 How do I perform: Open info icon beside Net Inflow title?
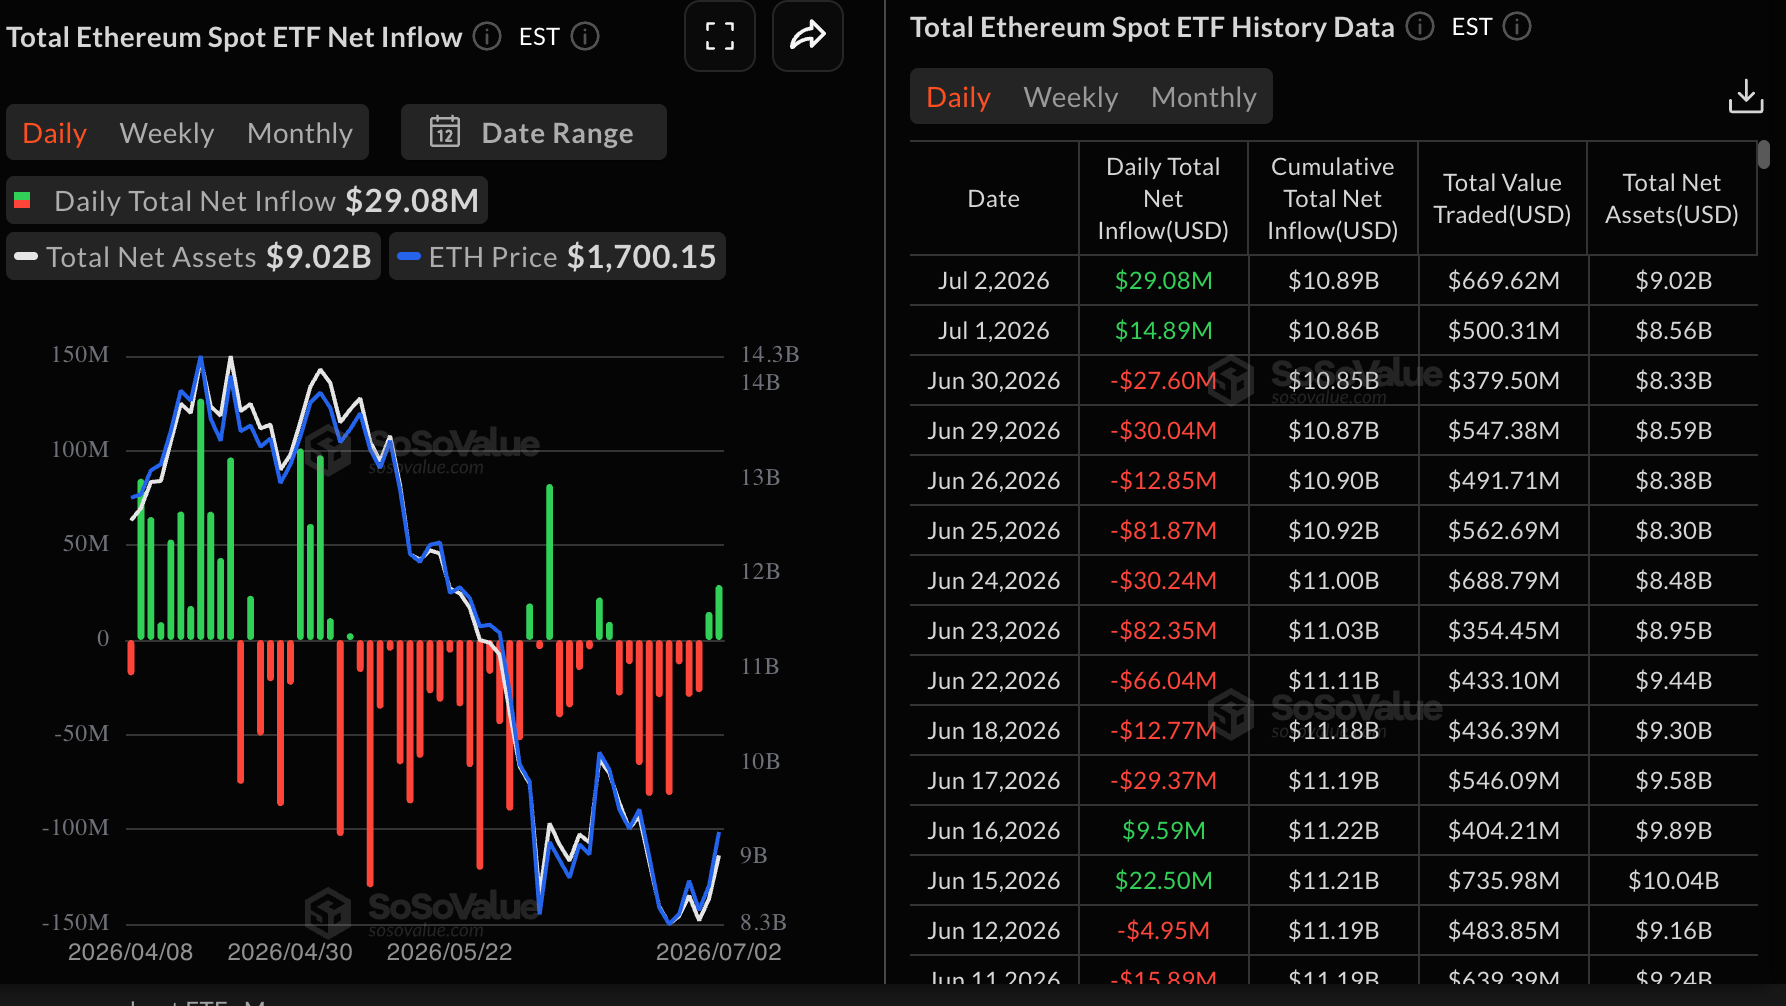(487, 37)
